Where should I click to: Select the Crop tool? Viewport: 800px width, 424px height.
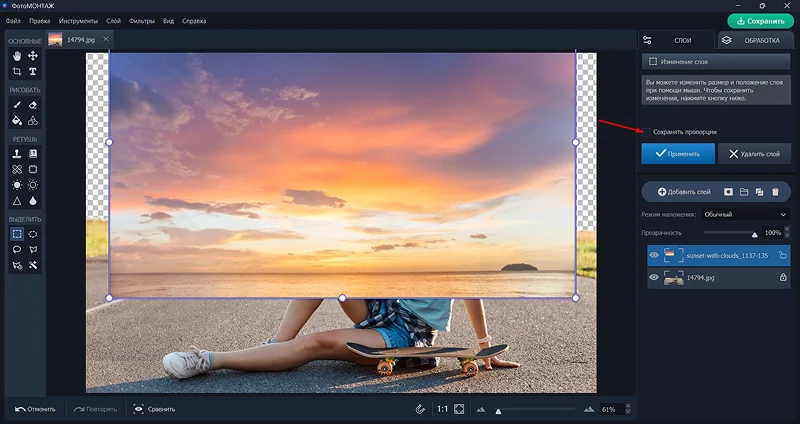tap(17, 71)
